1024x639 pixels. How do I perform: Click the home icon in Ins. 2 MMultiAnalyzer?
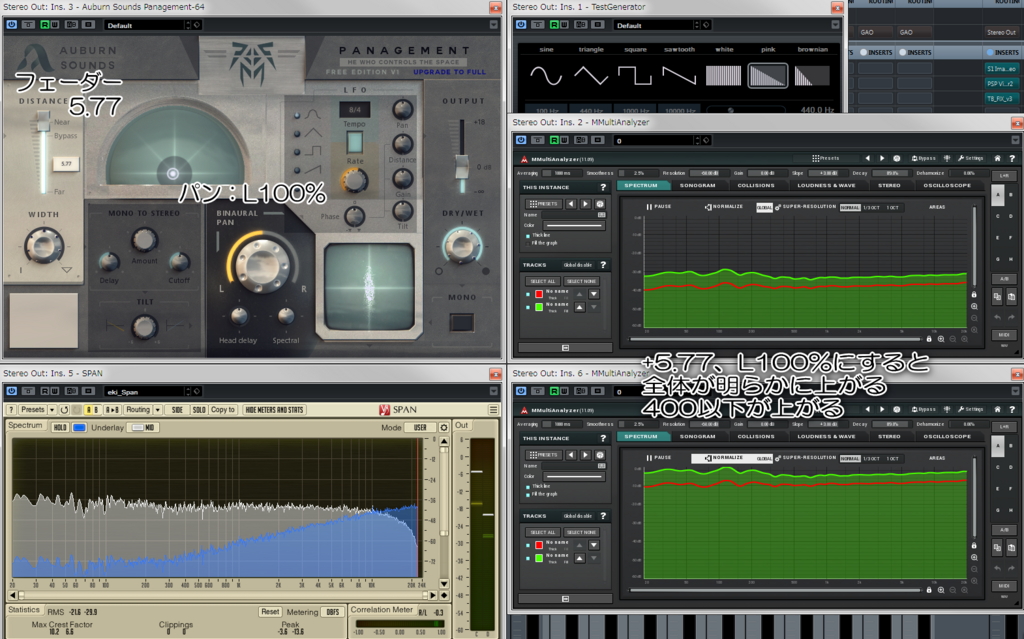click(x=997, y=158)
